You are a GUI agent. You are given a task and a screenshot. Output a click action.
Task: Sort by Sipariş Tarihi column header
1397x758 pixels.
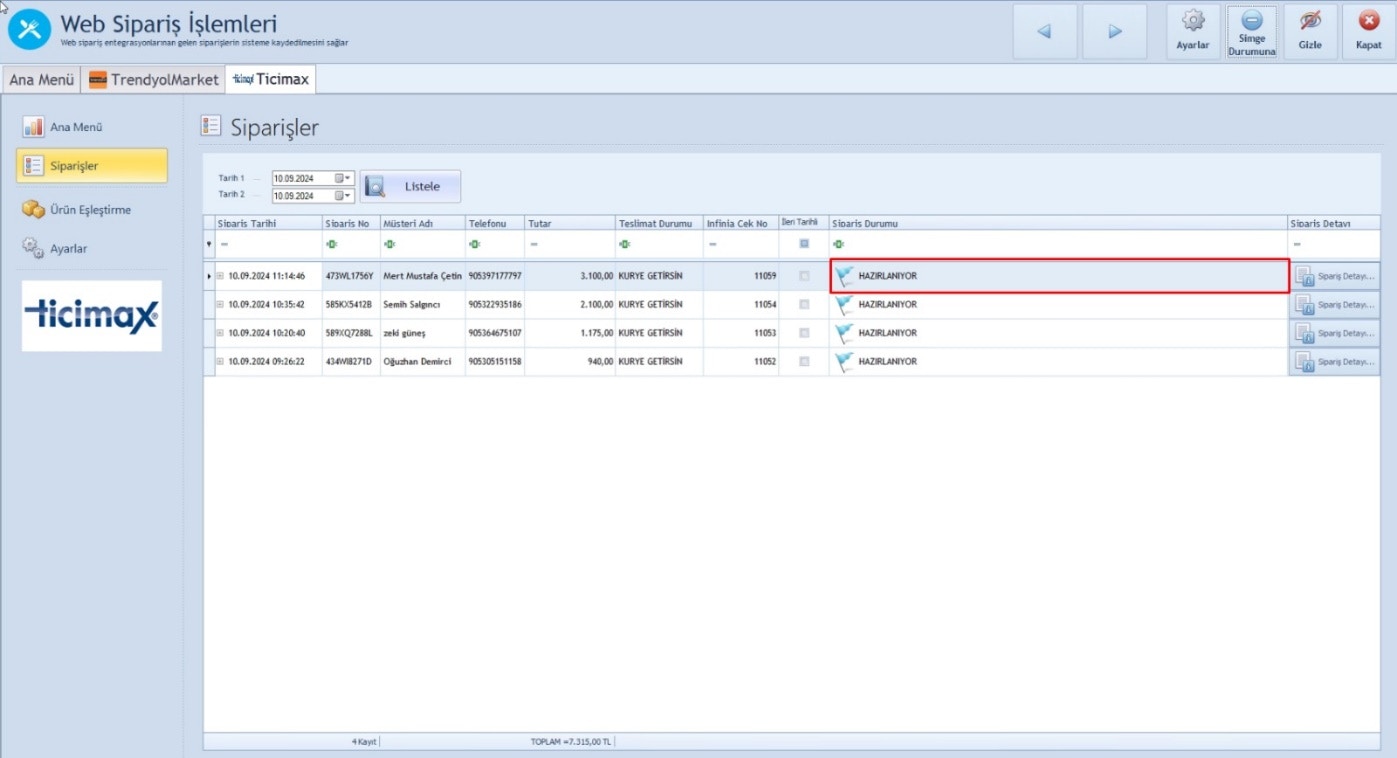point(268,224)
